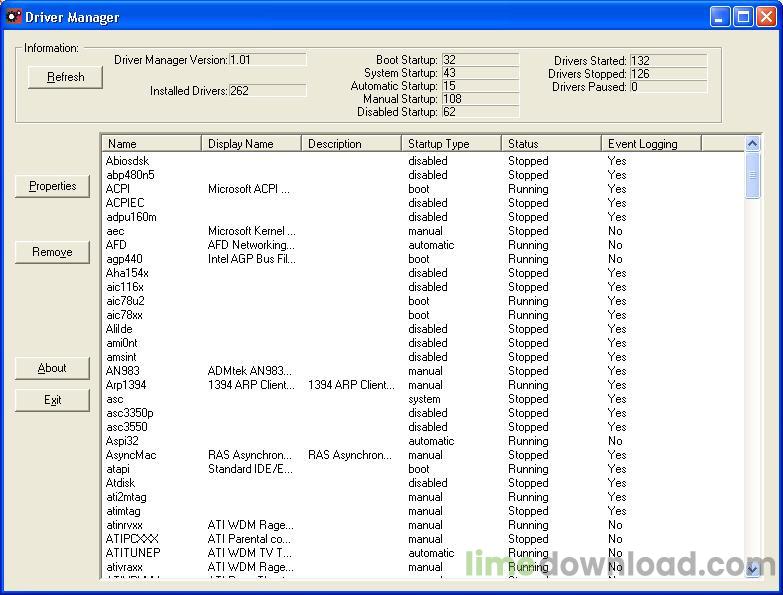Click the Exit button

[x=53, y=400]
